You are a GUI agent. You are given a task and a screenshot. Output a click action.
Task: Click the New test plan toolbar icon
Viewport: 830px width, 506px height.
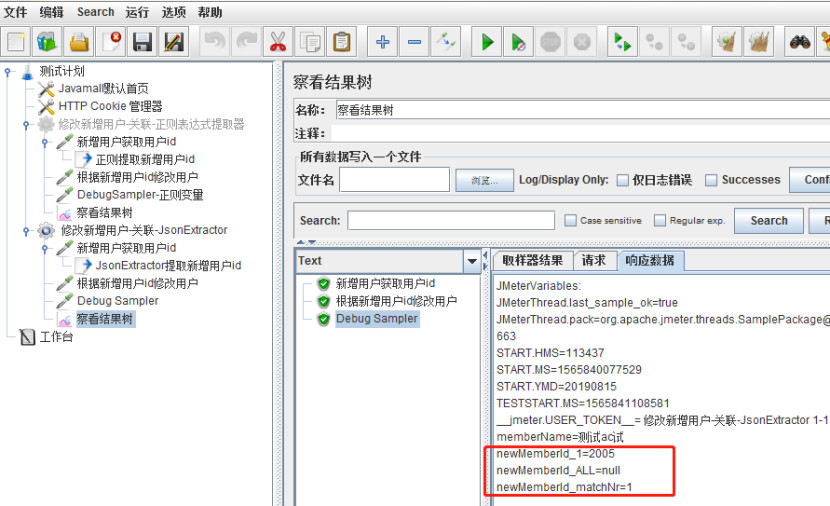pyautogui.click(x=15, y=41)
